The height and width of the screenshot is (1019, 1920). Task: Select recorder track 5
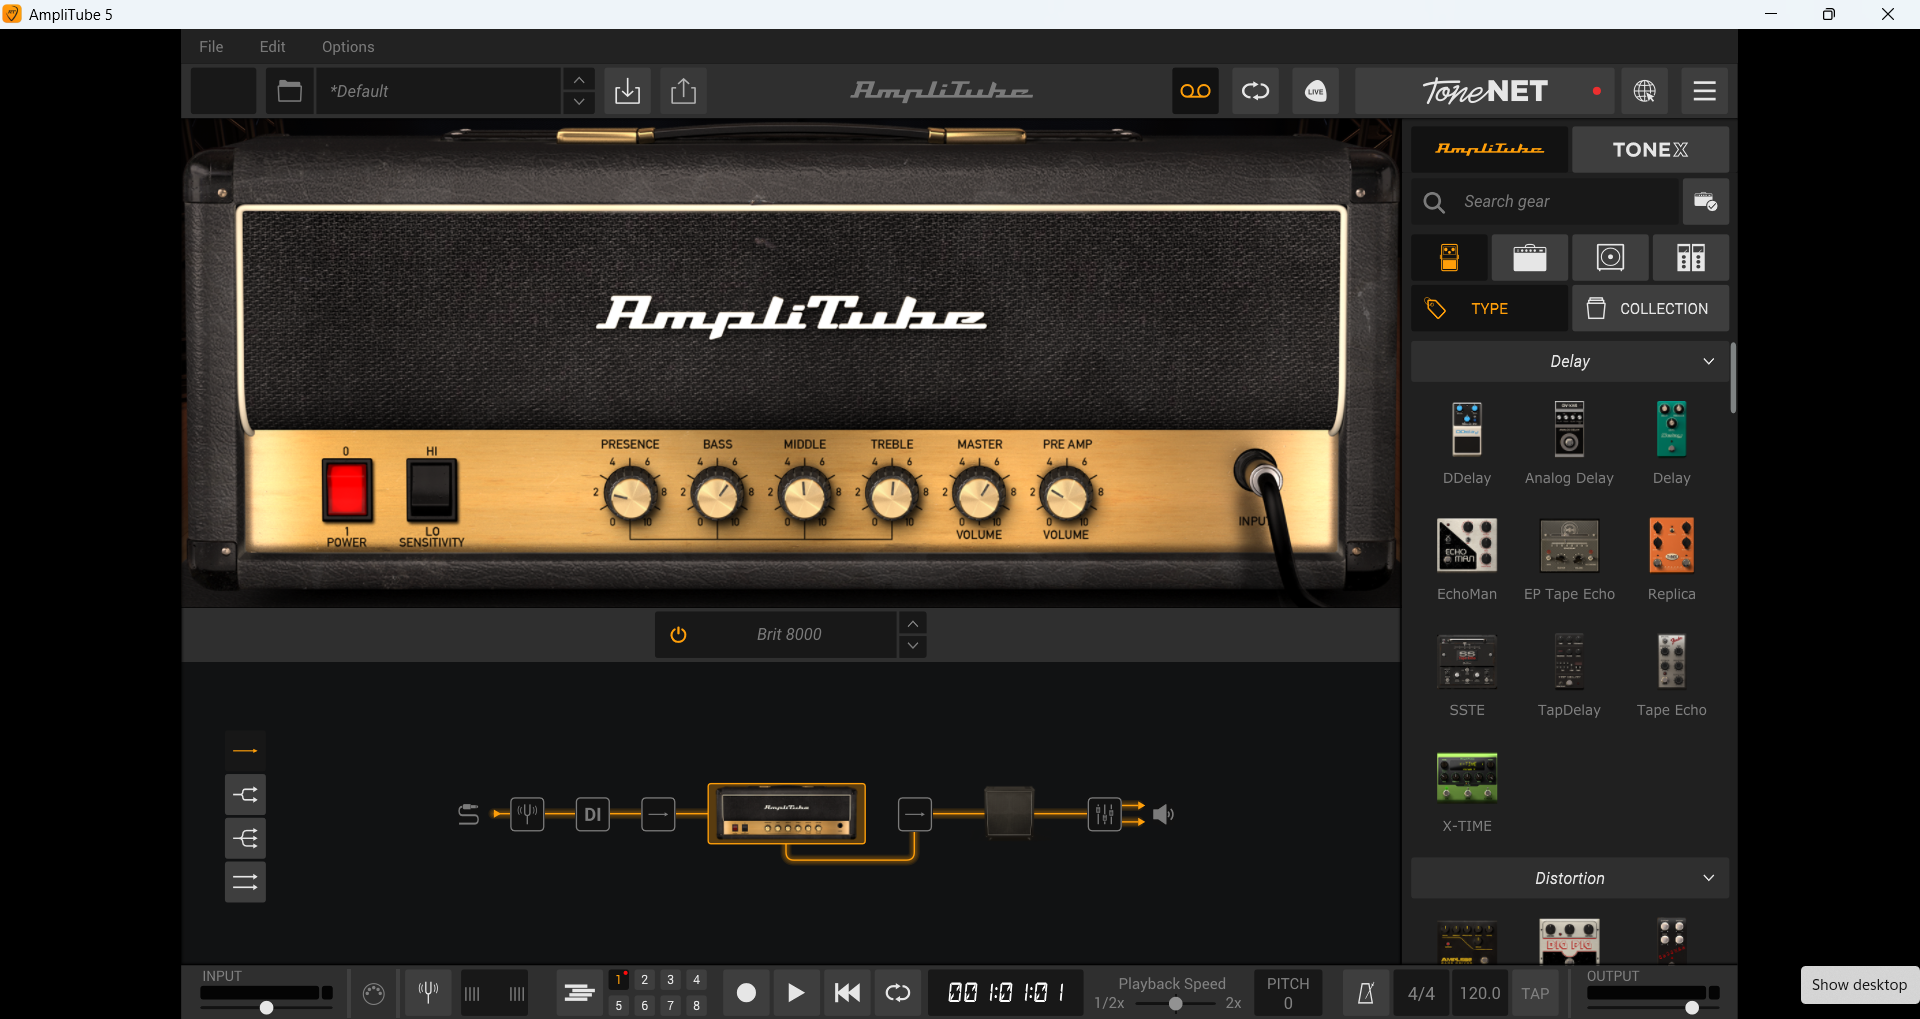619,1006
